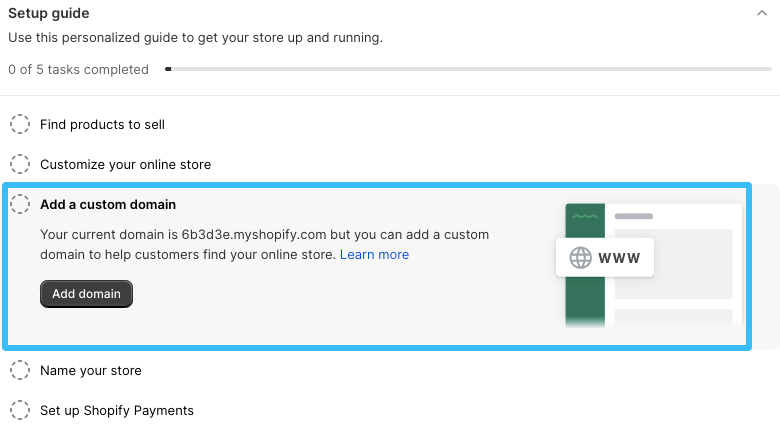Click the text '6b3d3e.myshopify.com' in the description

tap(254, 234)
